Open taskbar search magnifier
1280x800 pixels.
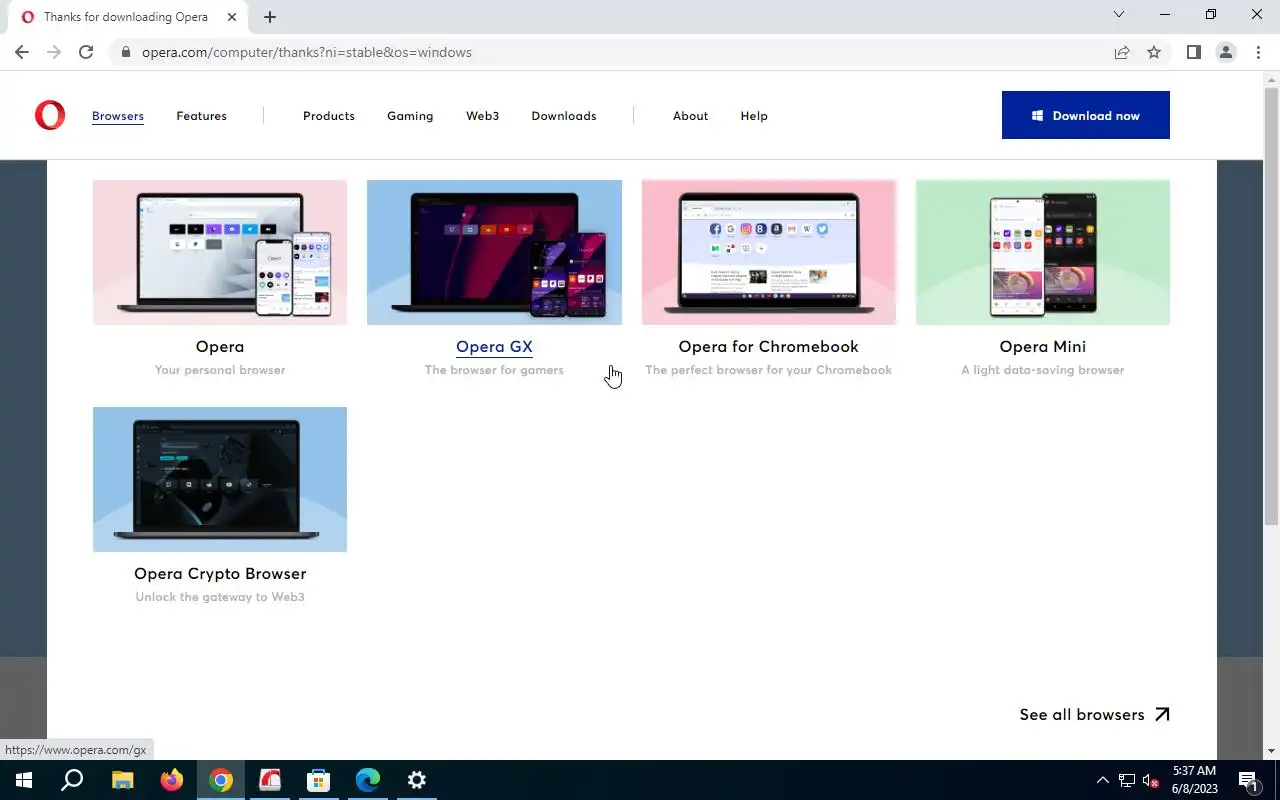72,780
